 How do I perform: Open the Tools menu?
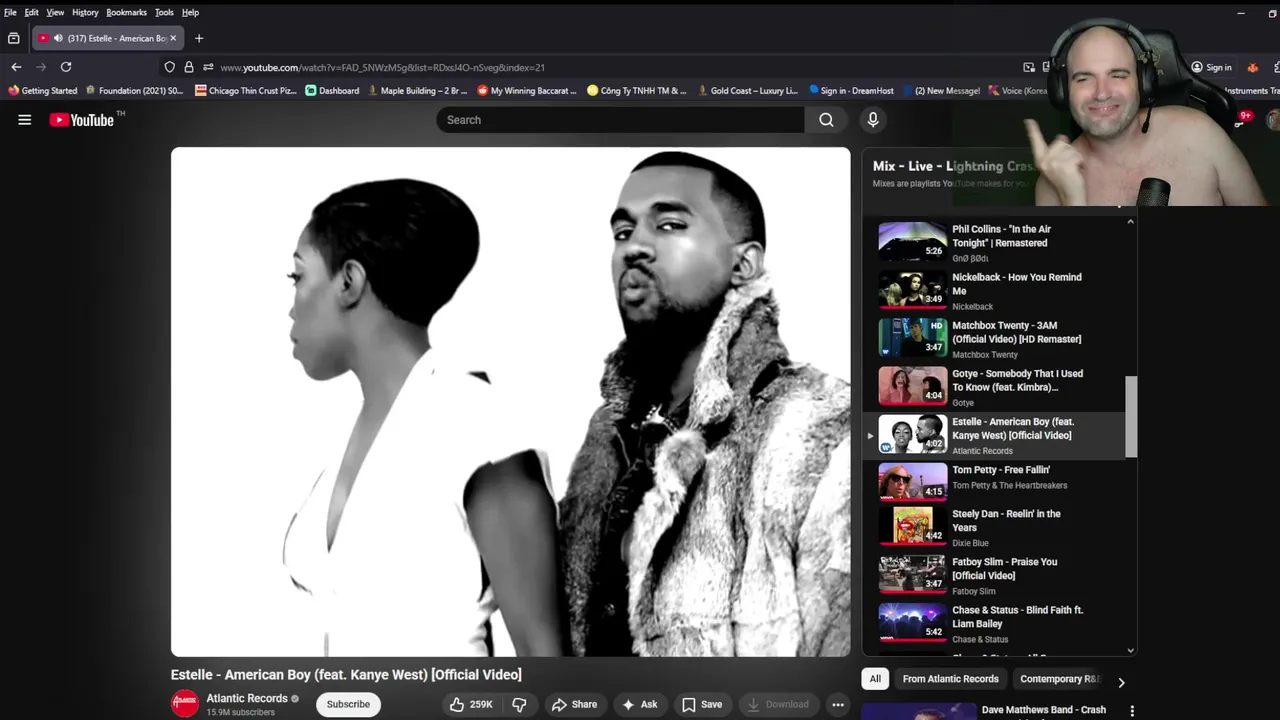point(164,12)
